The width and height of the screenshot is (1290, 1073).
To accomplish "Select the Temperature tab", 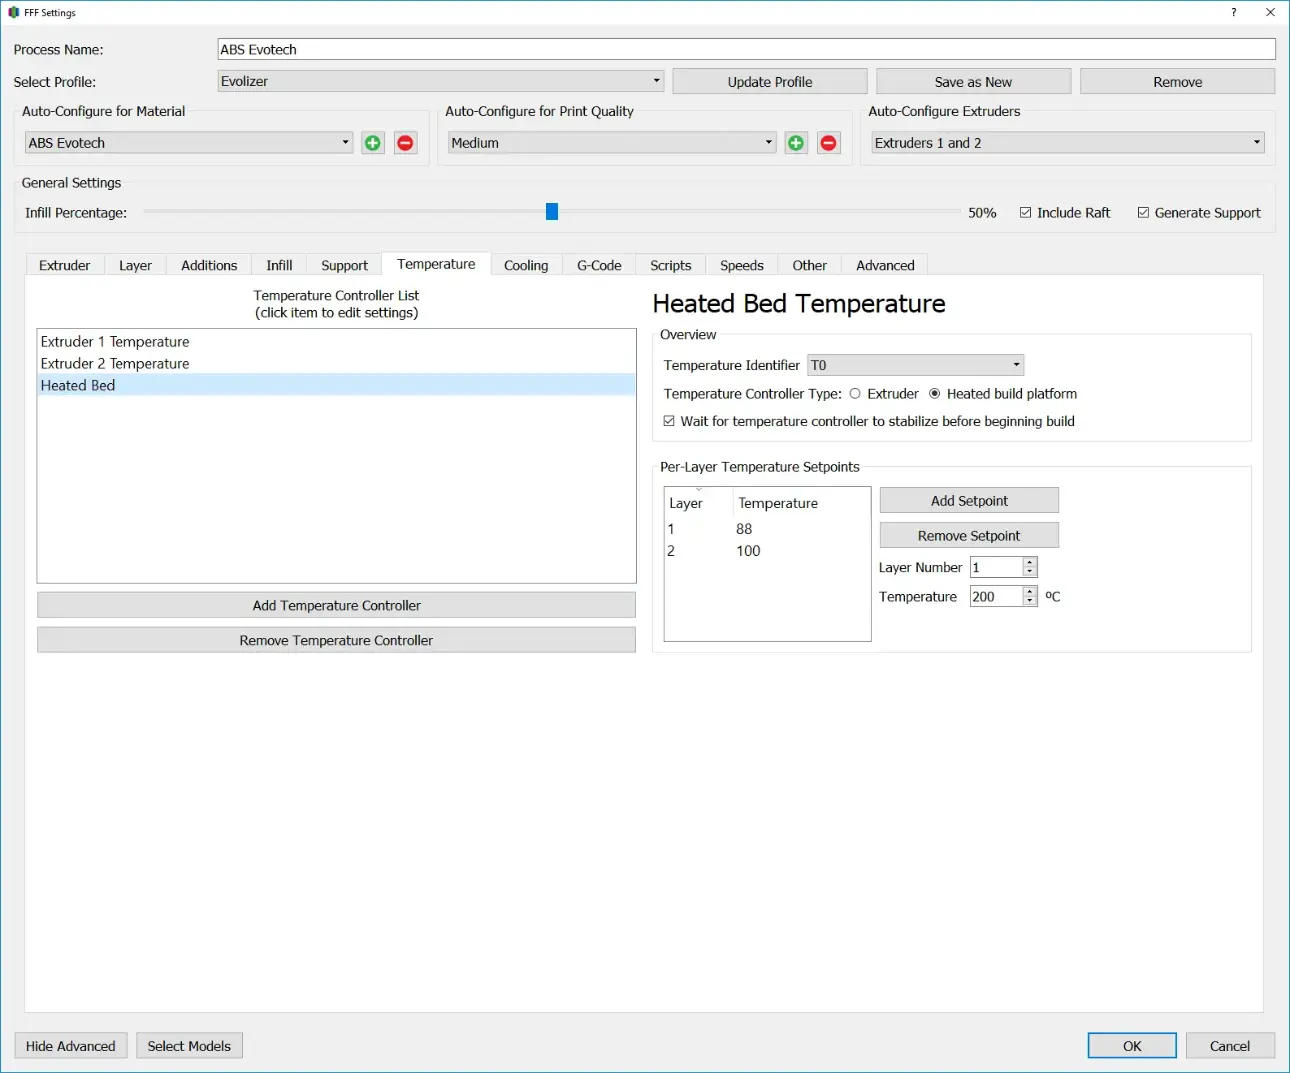I will 436,264.
